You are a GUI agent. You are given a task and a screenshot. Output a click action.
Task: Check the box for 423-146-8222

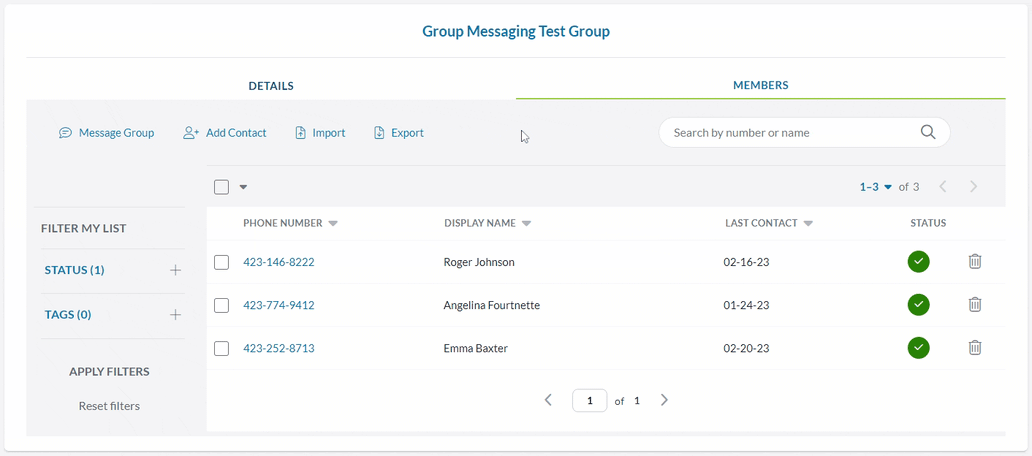[222, 263]
